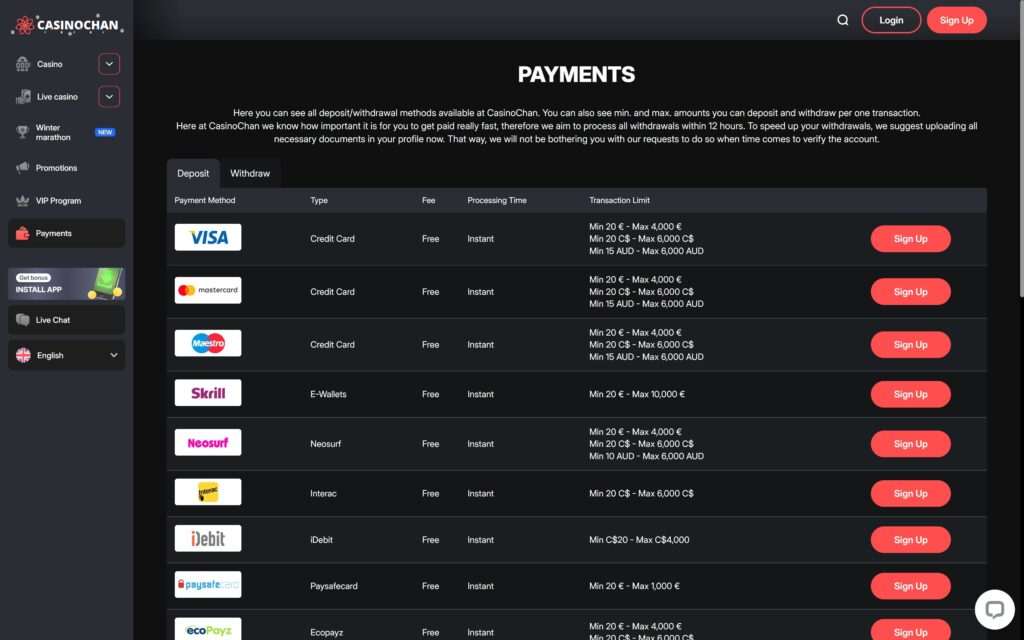Select the Promotions trophy icon in sidebar
The image size is (1024, 640).
pos(25,168)
